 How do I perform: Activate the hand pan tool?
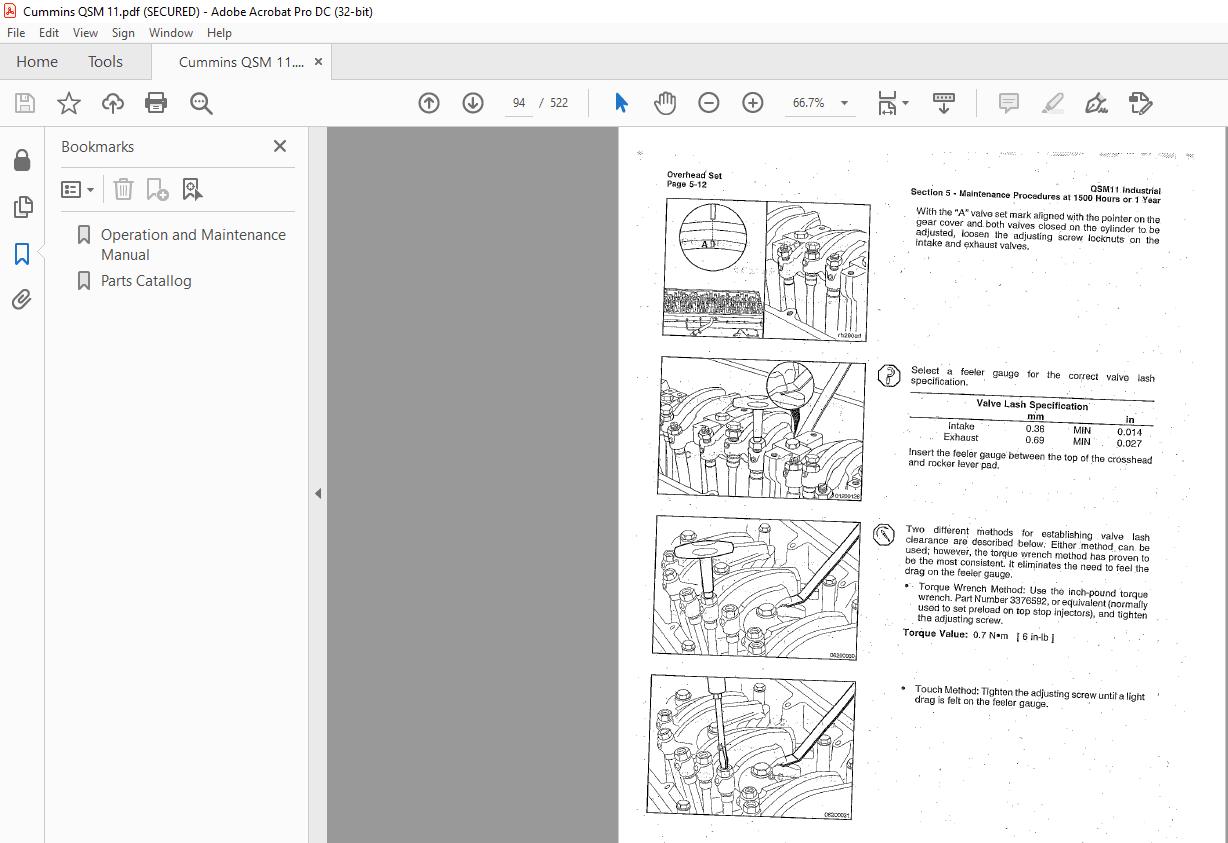(x=665, y=103)
